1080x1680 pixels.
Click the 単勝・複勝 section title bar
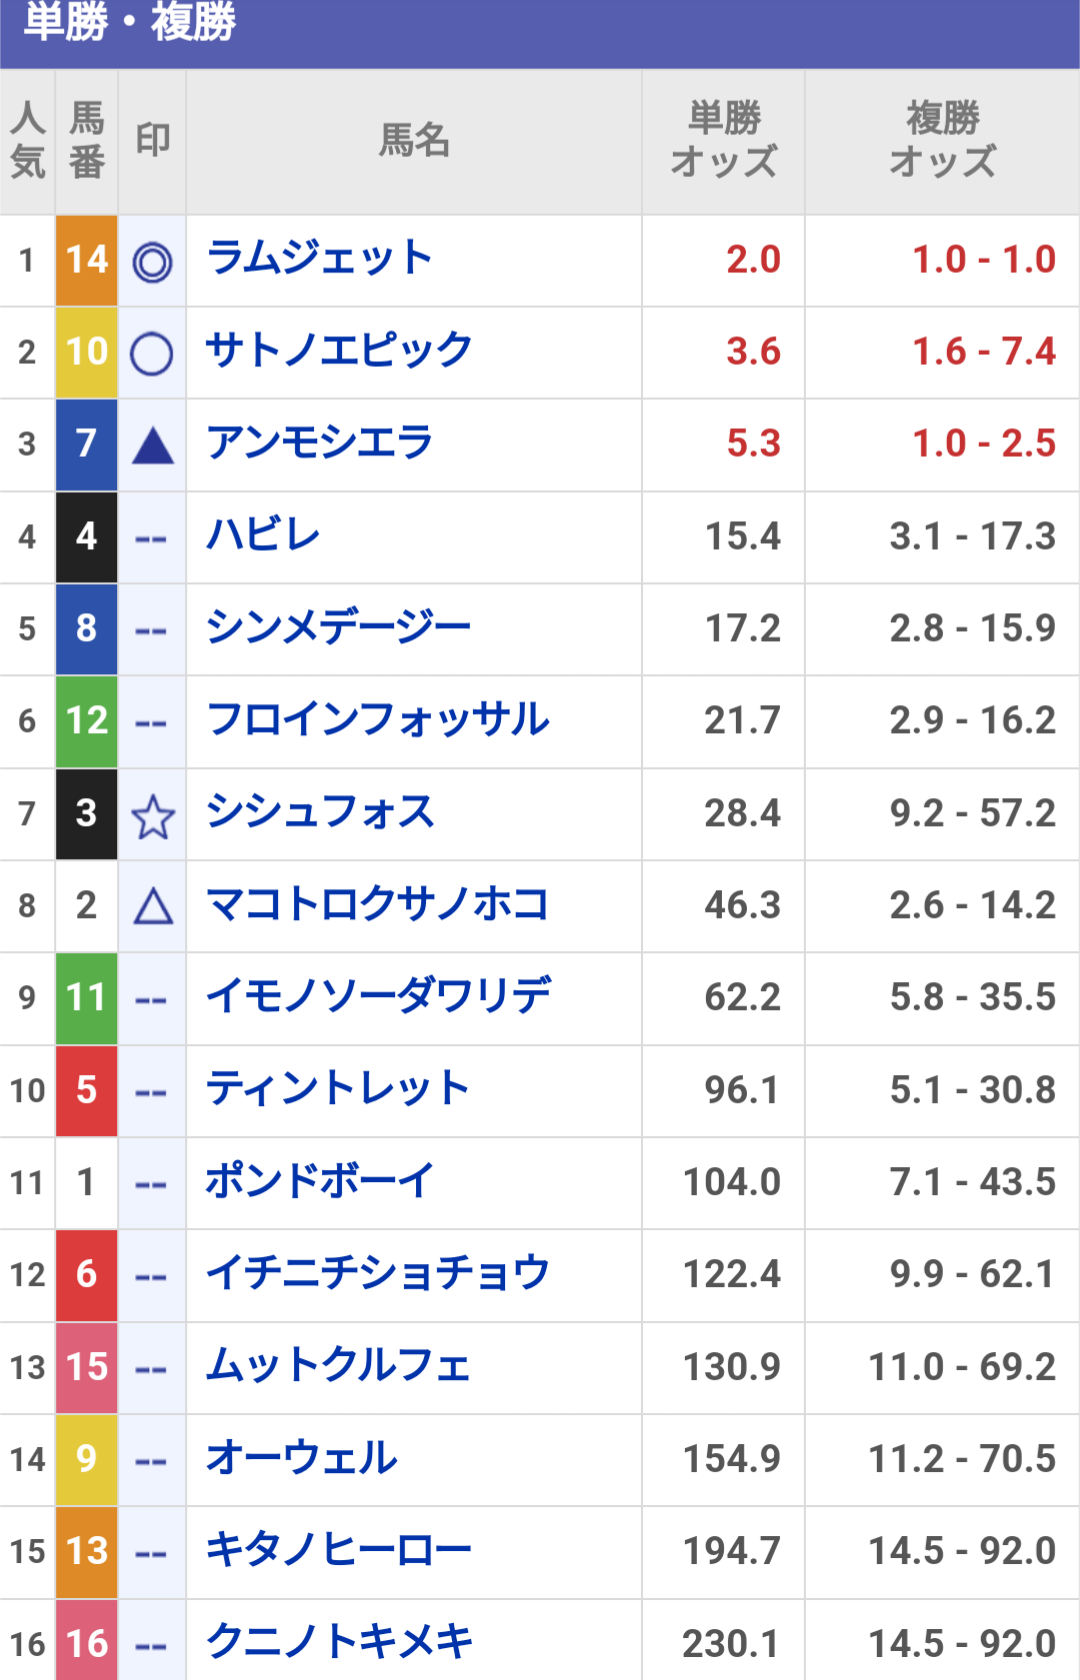[x=540, y=33]
